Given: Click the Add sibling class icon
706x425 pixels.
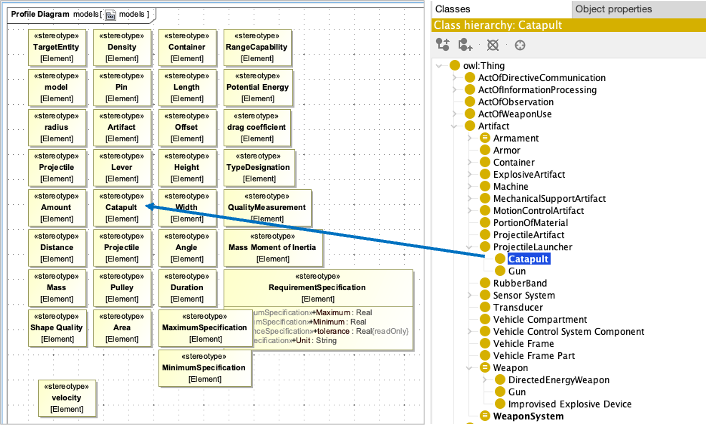Looking at the screenshot, I should coord(465,45).
